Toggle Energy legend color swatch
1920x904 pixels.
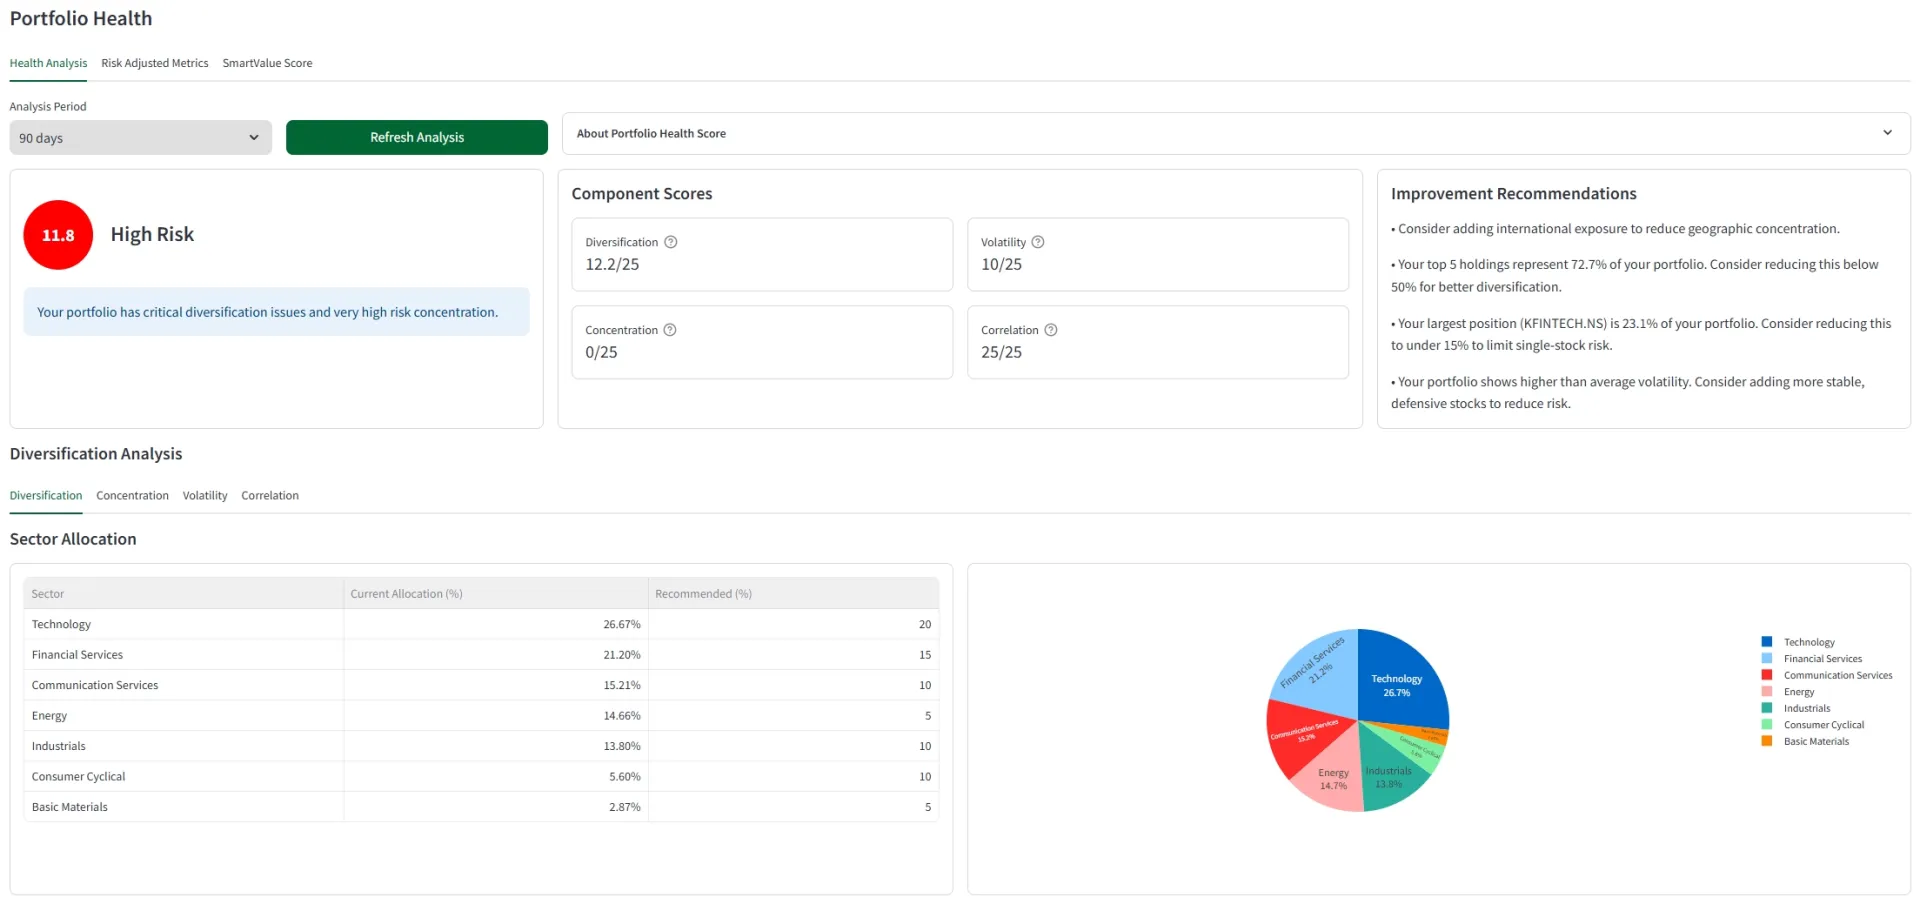coord(1767,692)
